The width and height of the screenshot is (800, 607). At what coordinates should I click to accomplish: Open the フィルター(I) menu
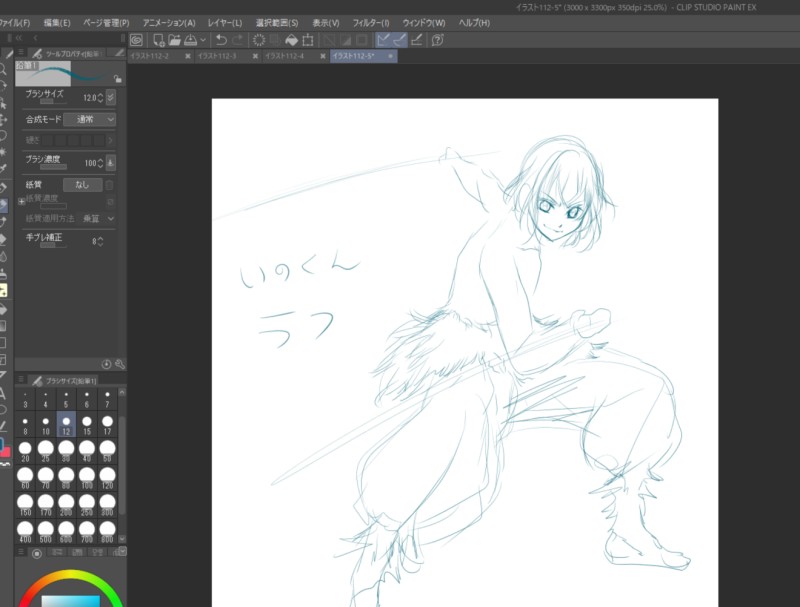370,22
